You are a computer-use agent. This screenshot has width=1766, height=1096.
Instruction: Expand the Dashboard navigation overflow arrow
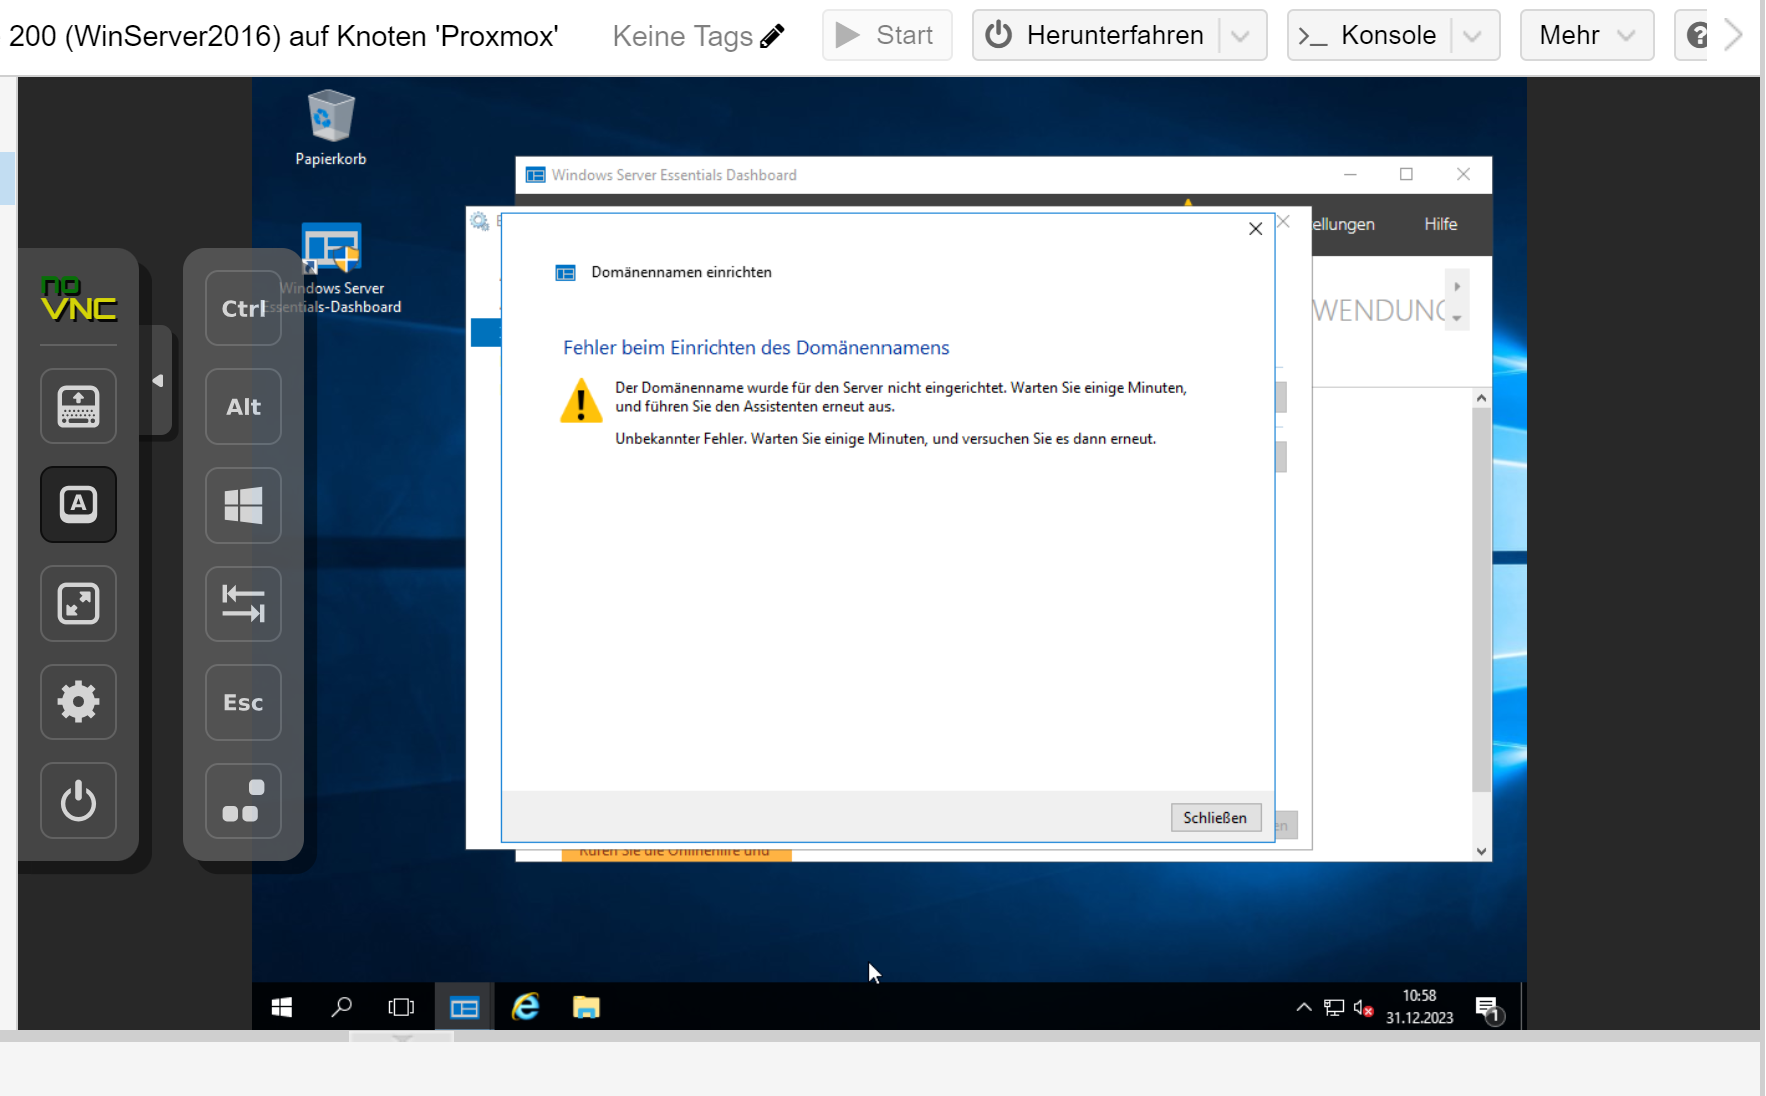tap(1457, 318)
